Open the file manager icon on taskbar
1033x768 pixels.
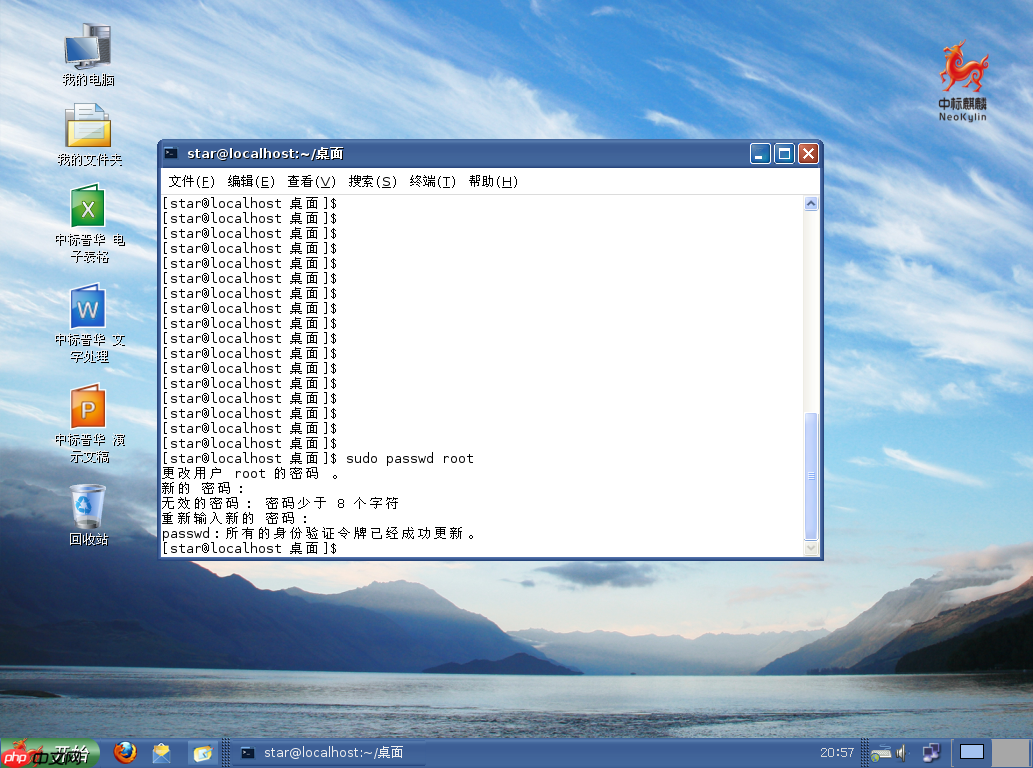click(202, 753)
